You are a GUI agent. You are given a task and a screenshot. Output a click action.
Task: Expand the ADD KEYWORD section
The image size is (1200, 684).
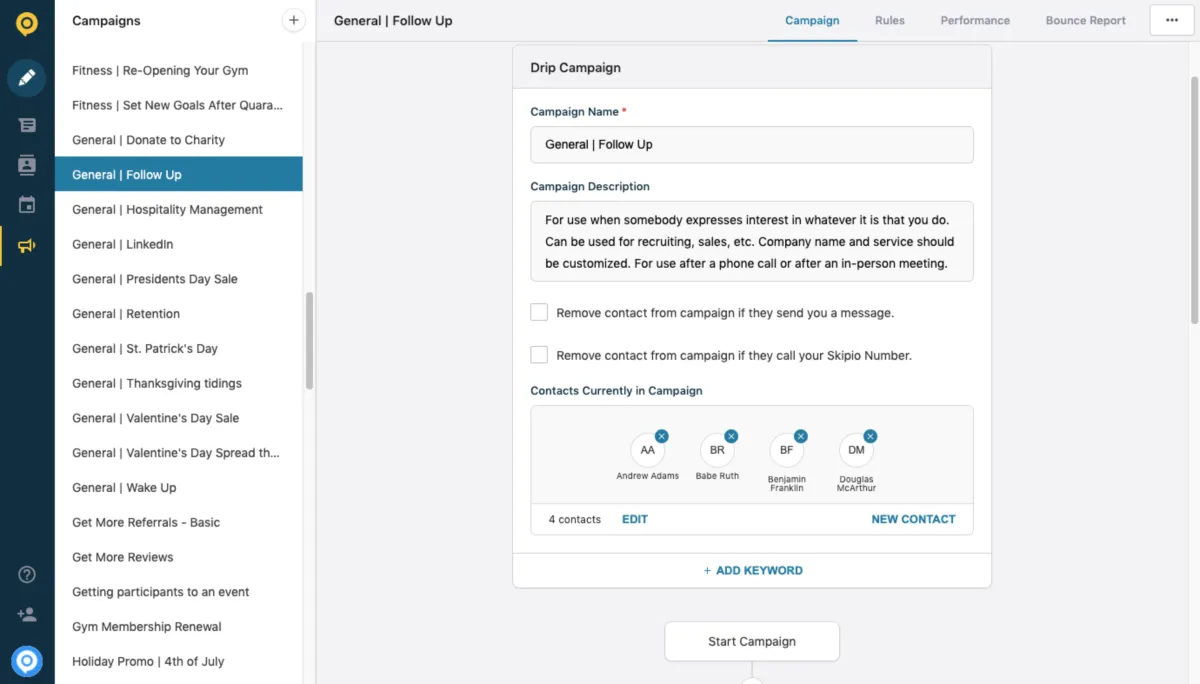[x=752, y=570]
